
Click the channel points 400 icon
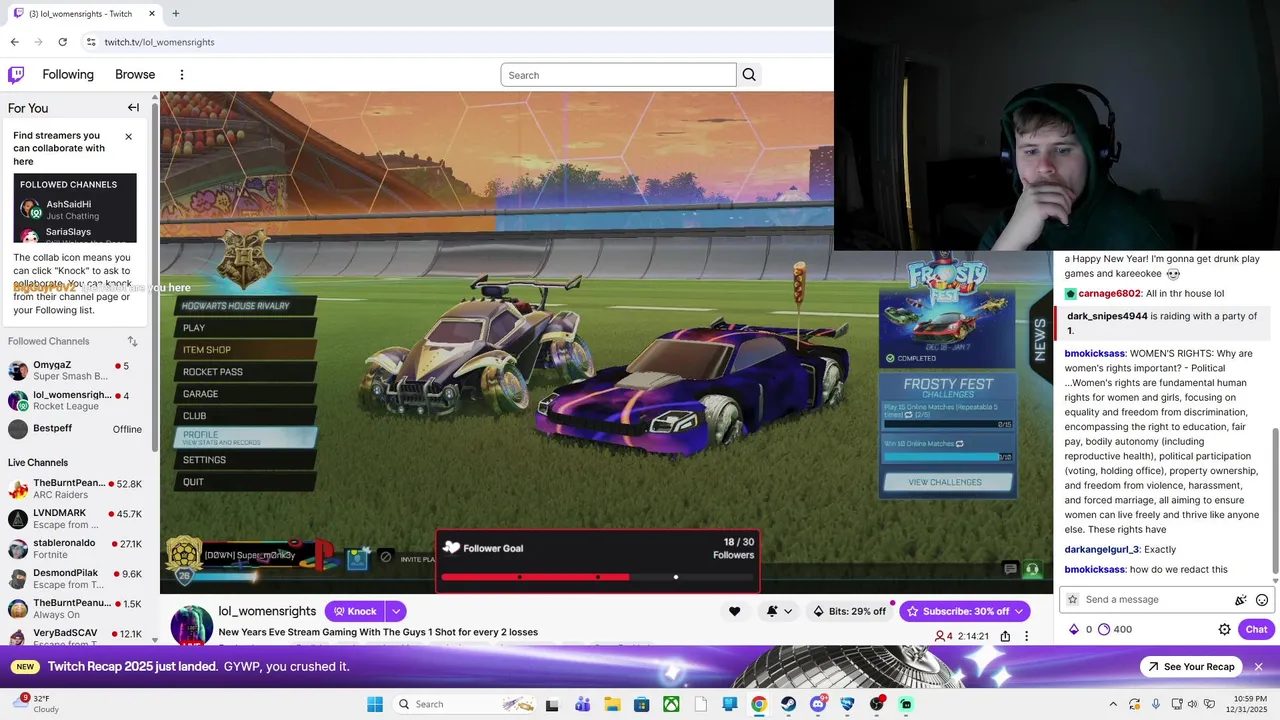point(1104,629)
